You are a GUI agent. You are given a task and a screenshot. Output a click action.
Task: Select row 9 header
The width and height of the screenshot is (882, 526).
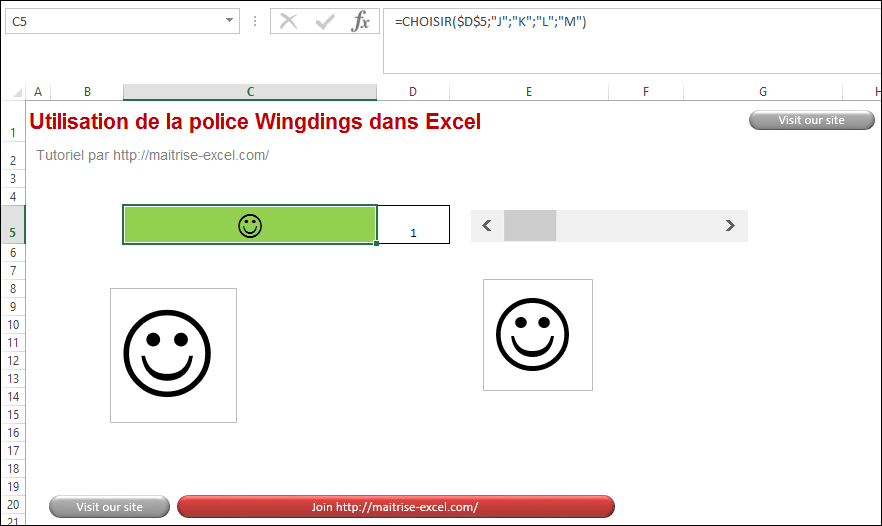pos(13,307)
